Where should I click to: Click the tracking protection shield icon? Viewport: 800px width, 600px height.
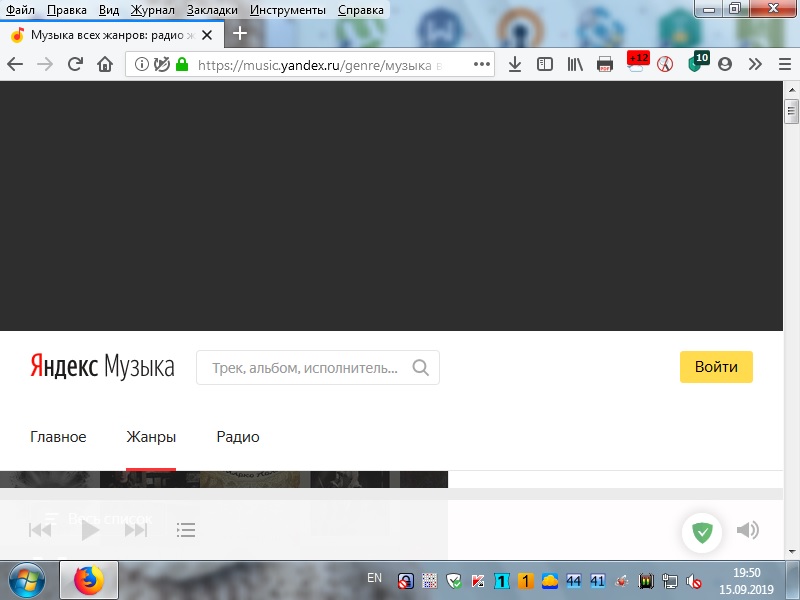click(x=162, y=64)
